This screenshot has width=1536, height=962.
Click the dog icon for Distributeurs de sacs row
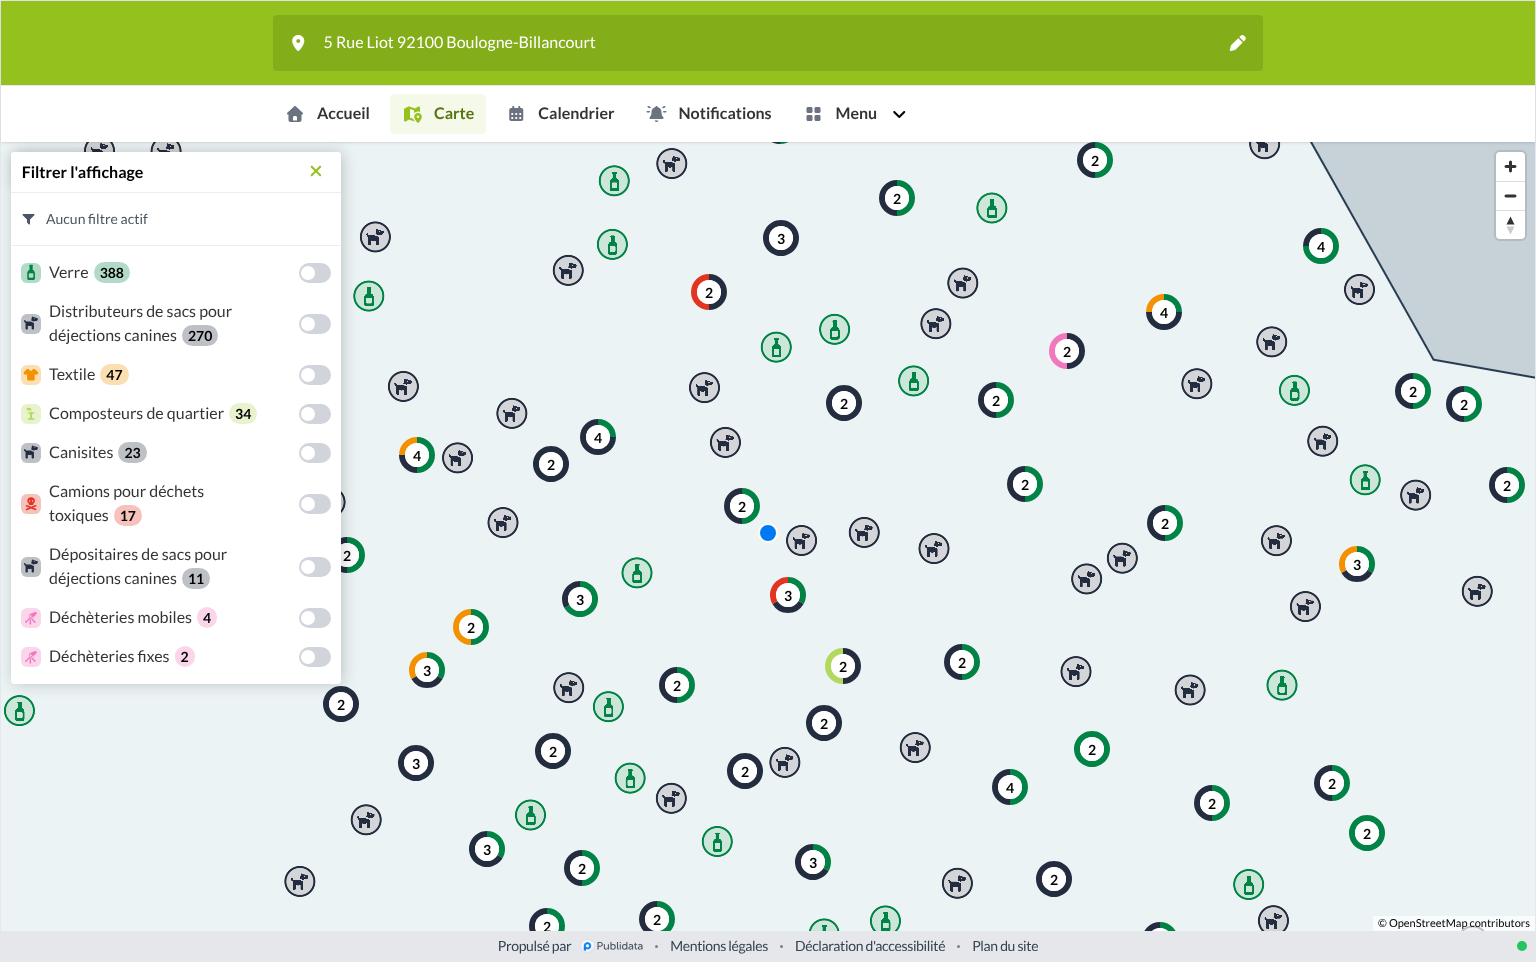click(x=31, y=324)
